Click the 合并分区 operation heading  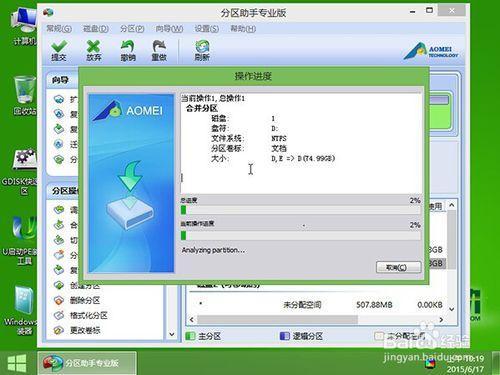pyautogui.click(x=202, y=108)
